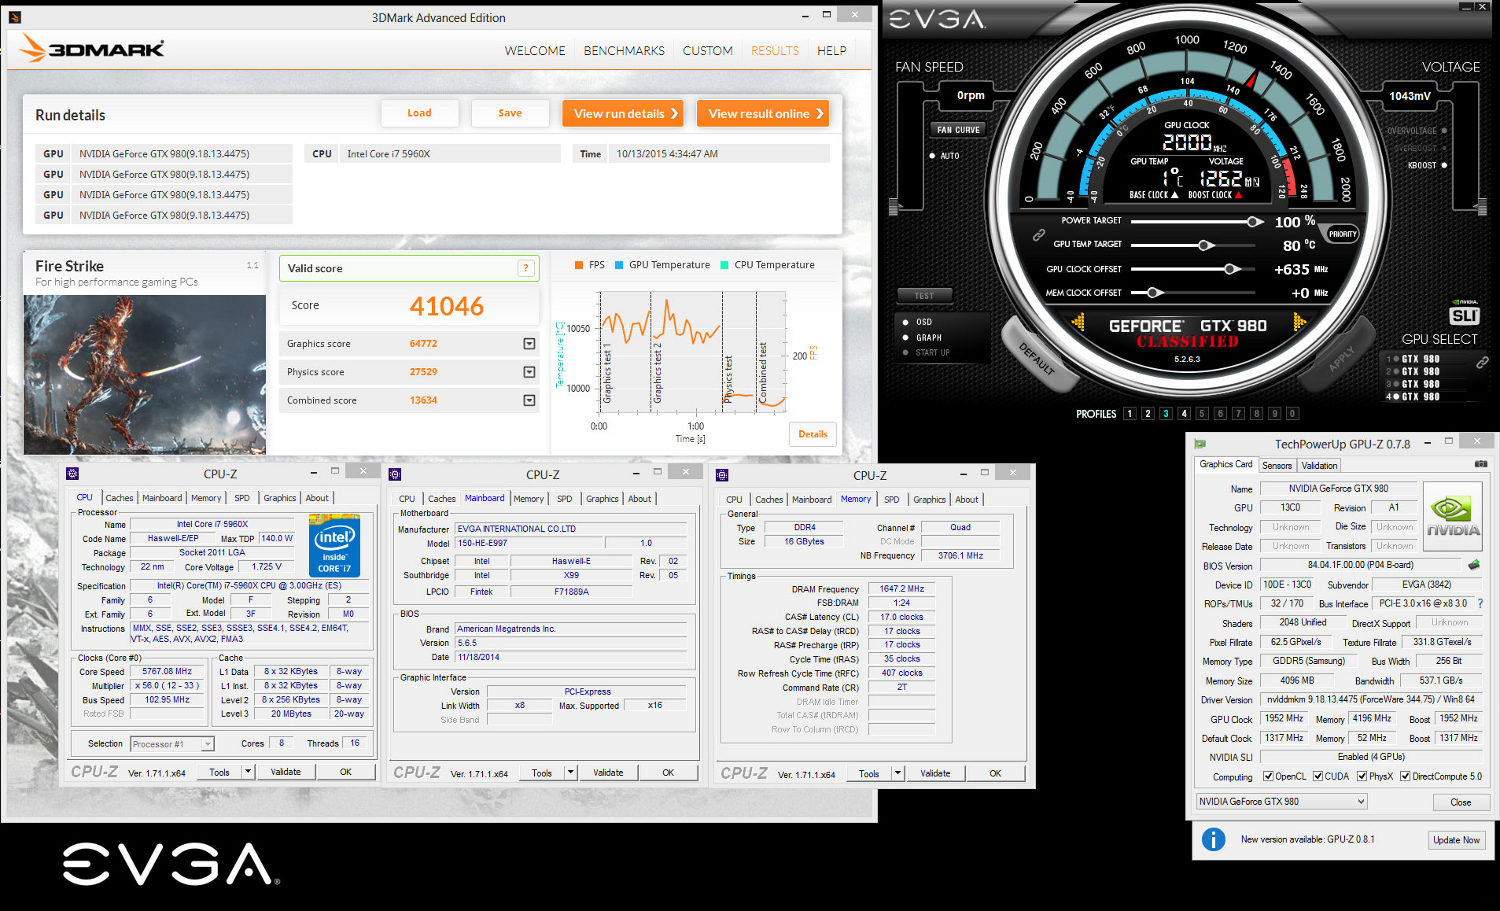Click left yellow arrow beside GeForce GTX 980

pos(1078,322)
